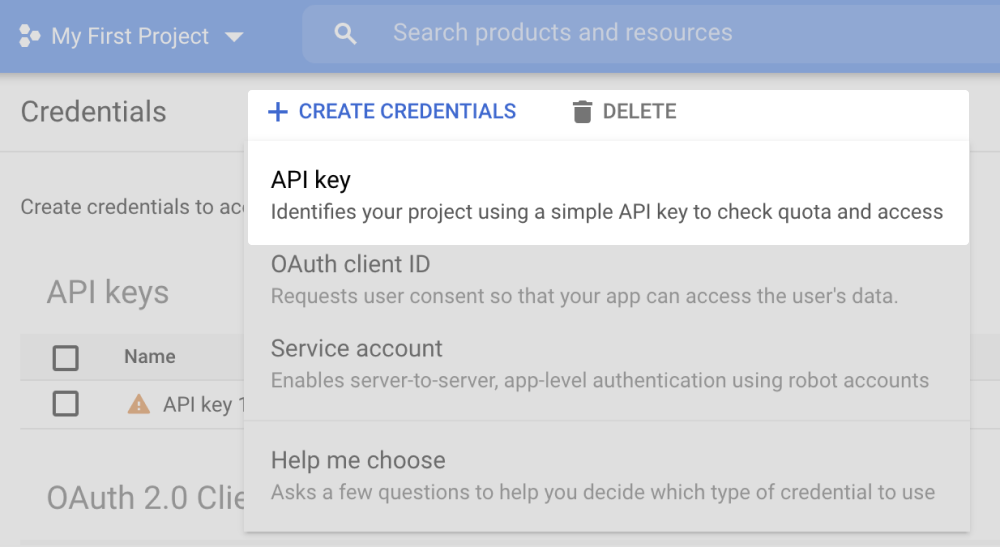This screenshot has width=1000, height=547.
Task: Open the API key 1 entry
Action: coord(198,405)
